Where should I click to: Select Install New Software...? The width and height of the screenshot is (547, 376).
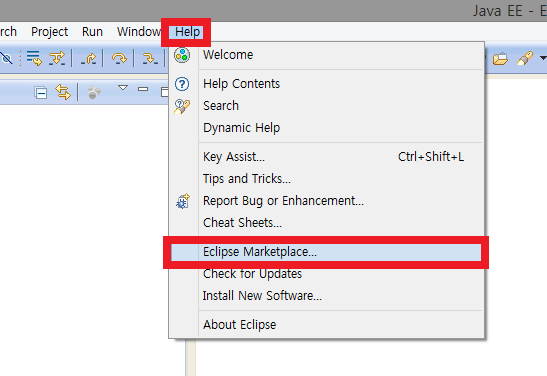(x=327, y=296)
